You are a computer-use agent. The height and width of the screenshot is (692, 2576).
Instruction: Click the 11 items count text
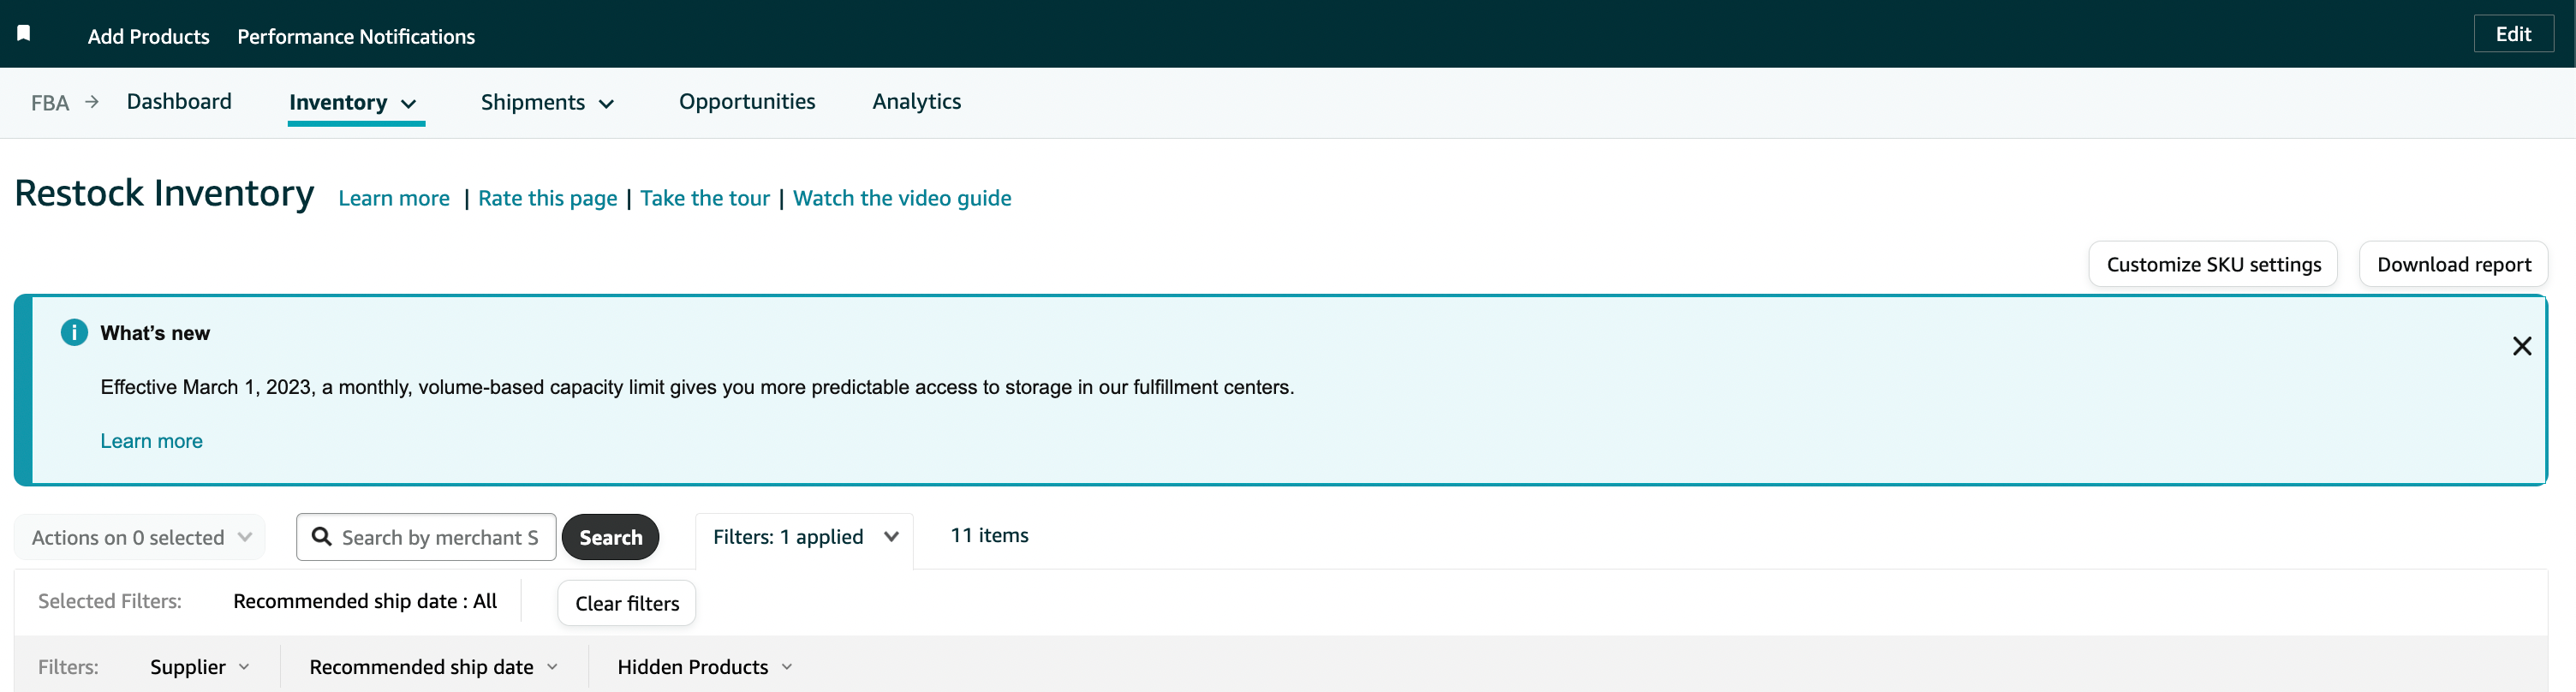point(989,535)
